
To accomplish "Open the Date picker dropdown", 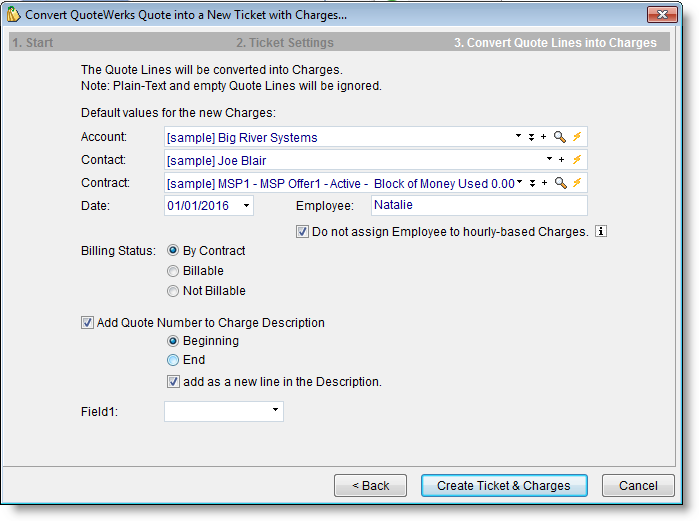I will [246, 206].
